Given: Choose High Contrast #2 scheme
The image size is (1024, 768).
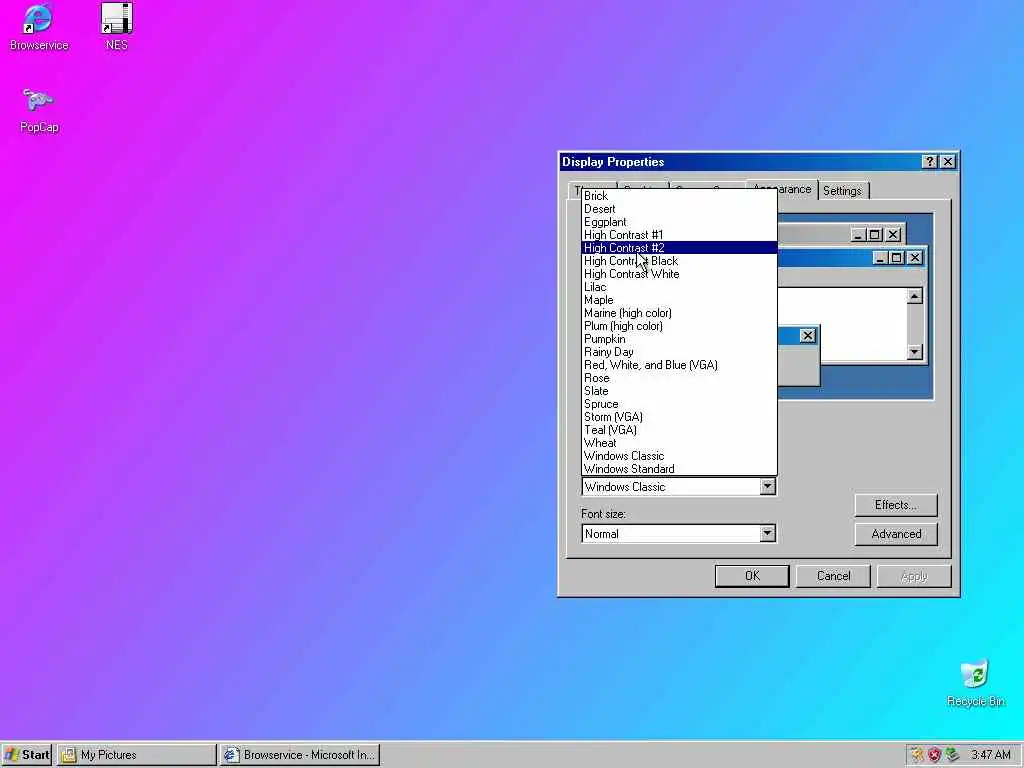Looking at the screenshot, I should click(x=679, y=248).
